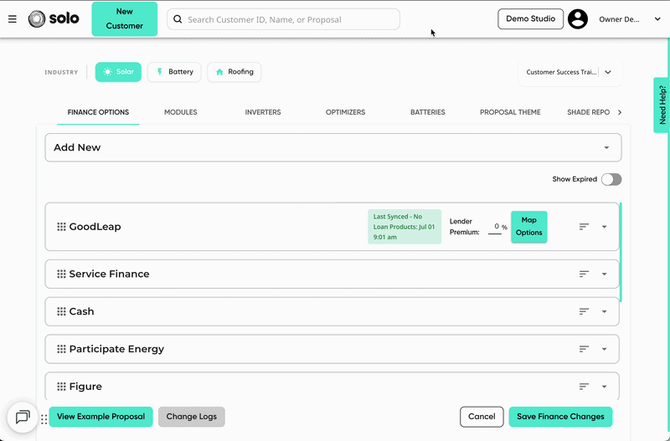This screenshot has height=441, width=670.
Task: Grab the GoodLeap drag handle
Action: point(61,226)
